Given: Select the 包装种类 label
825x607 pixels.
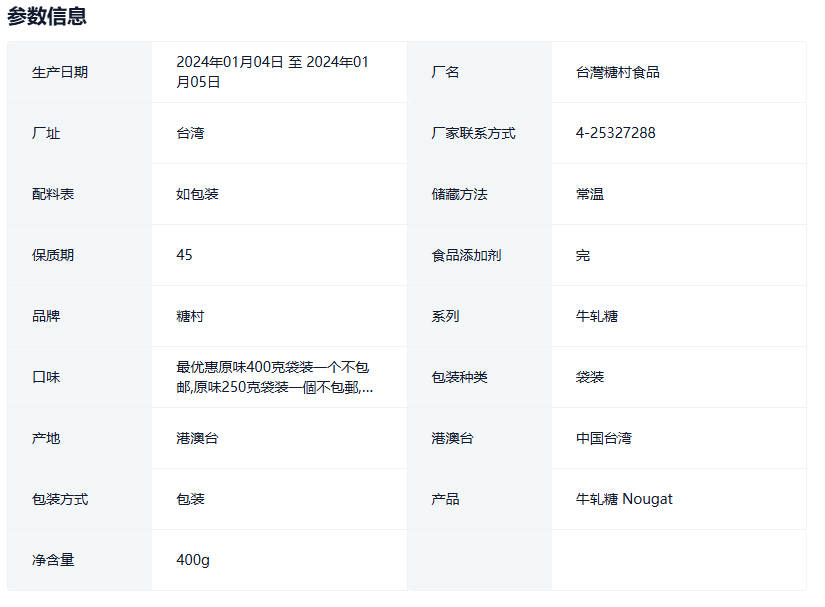Looking at the screenshot, I should (459, 377).
